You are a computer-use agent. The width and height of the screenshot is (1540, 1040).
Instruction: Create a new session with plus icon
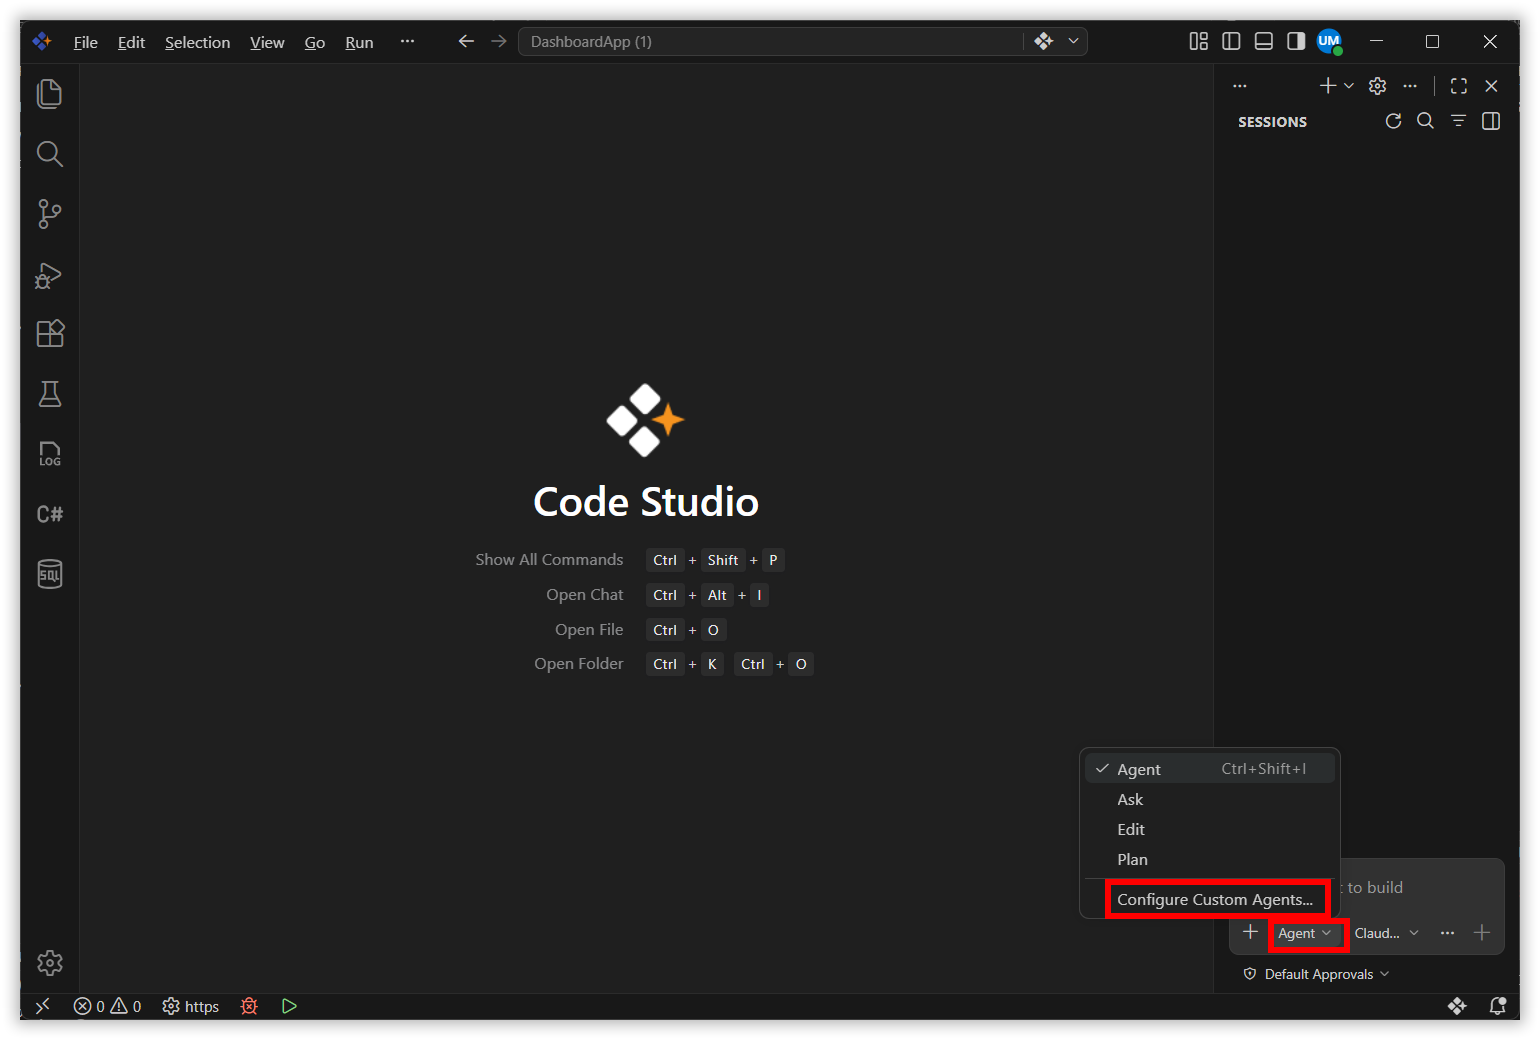pos(1327,86)
